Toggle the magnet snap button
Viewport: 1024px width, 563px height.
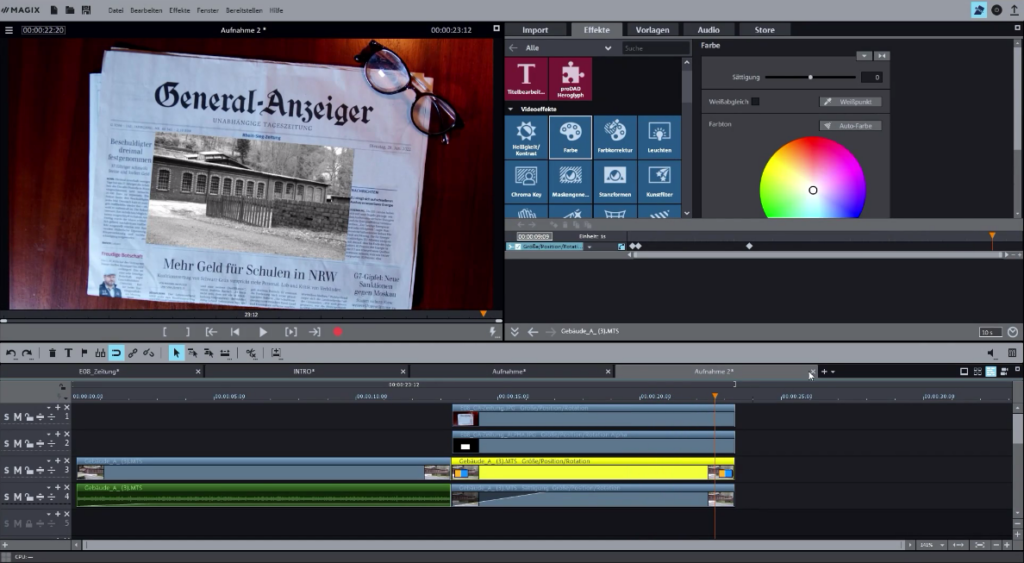116,353
